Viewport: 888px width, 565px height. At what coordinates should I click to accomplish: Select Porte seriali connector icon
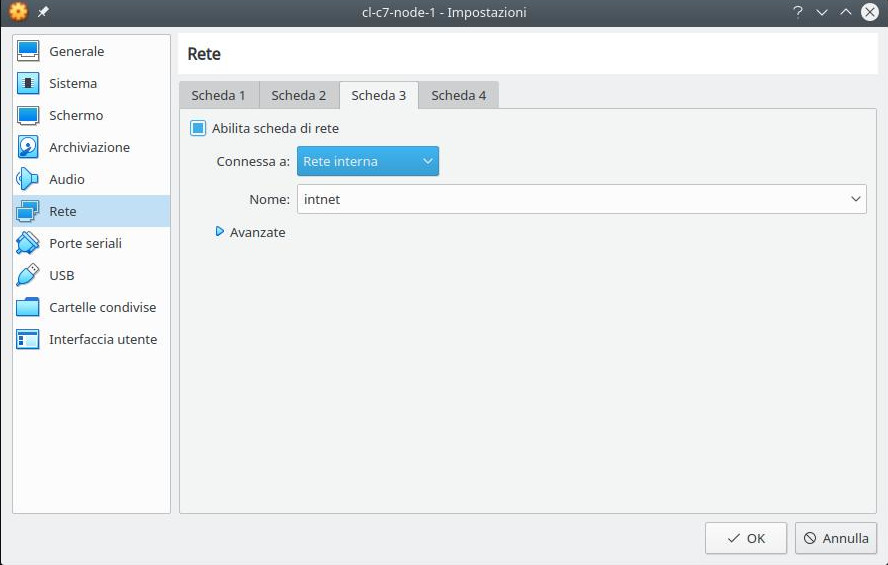[28, 243]
